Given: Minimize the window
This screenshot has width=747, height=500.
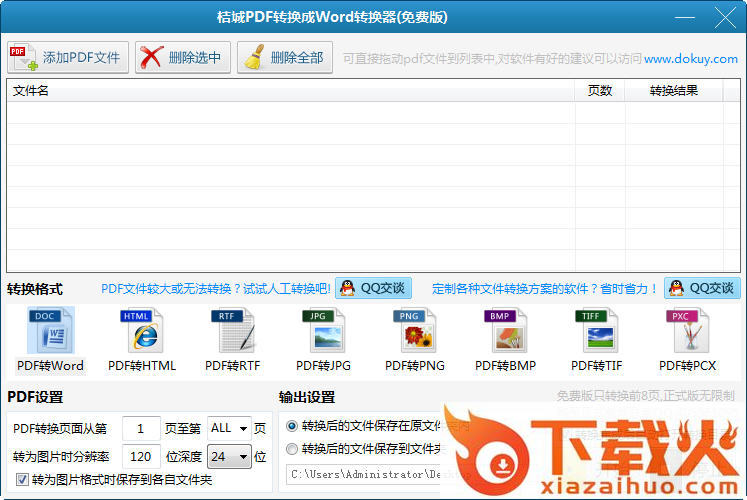Looking at the screenshot, I should pos(685,17).
